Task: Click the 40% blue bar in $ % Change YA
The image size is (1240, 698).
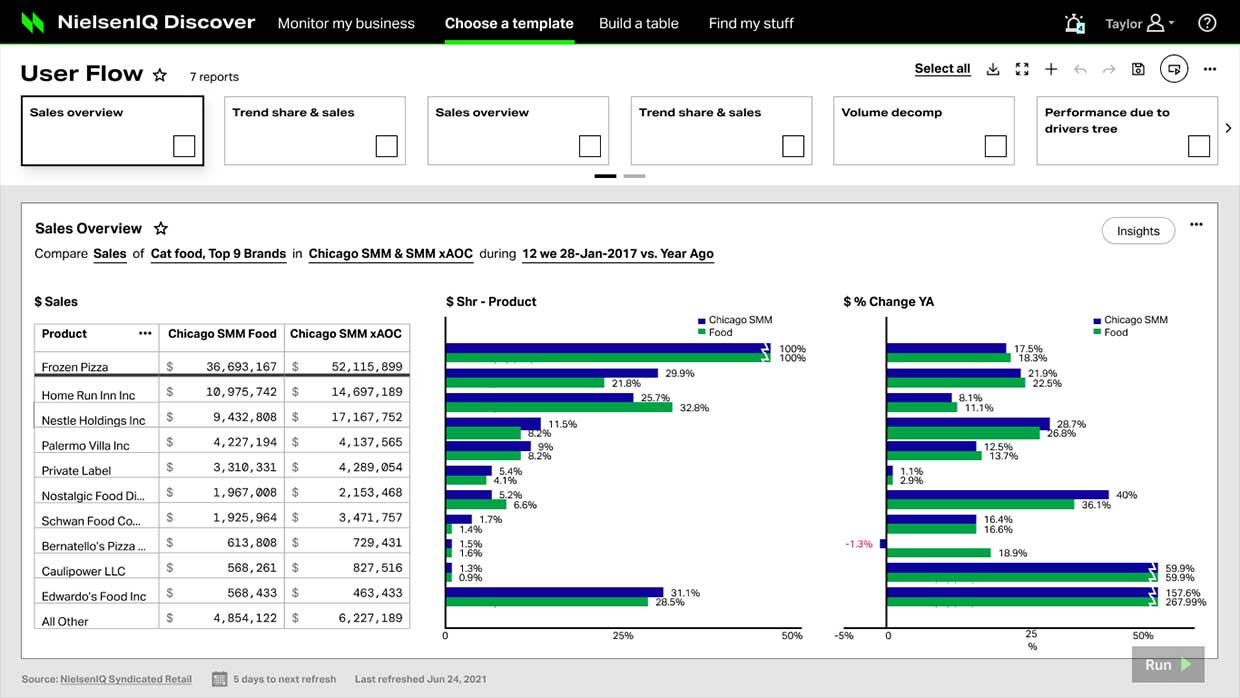Action: (998, 495)
